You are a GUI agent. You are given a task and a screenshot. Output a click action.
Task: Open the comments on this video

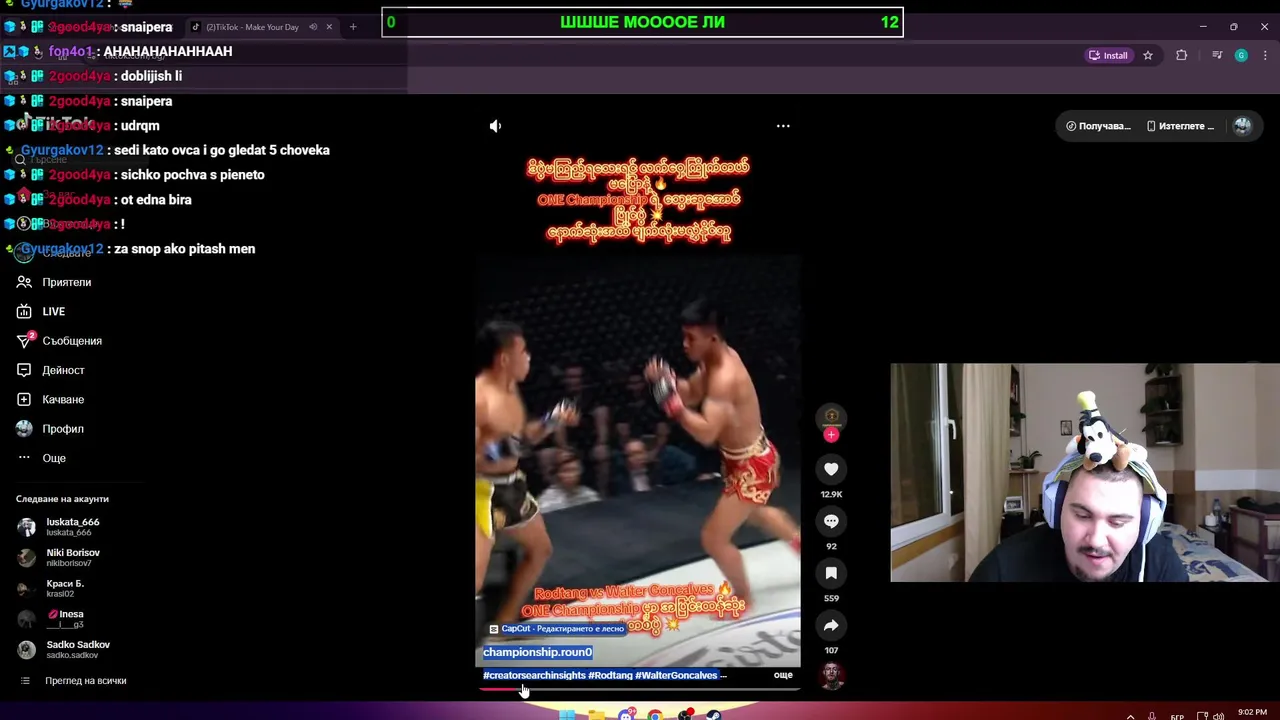click(831, 521)
